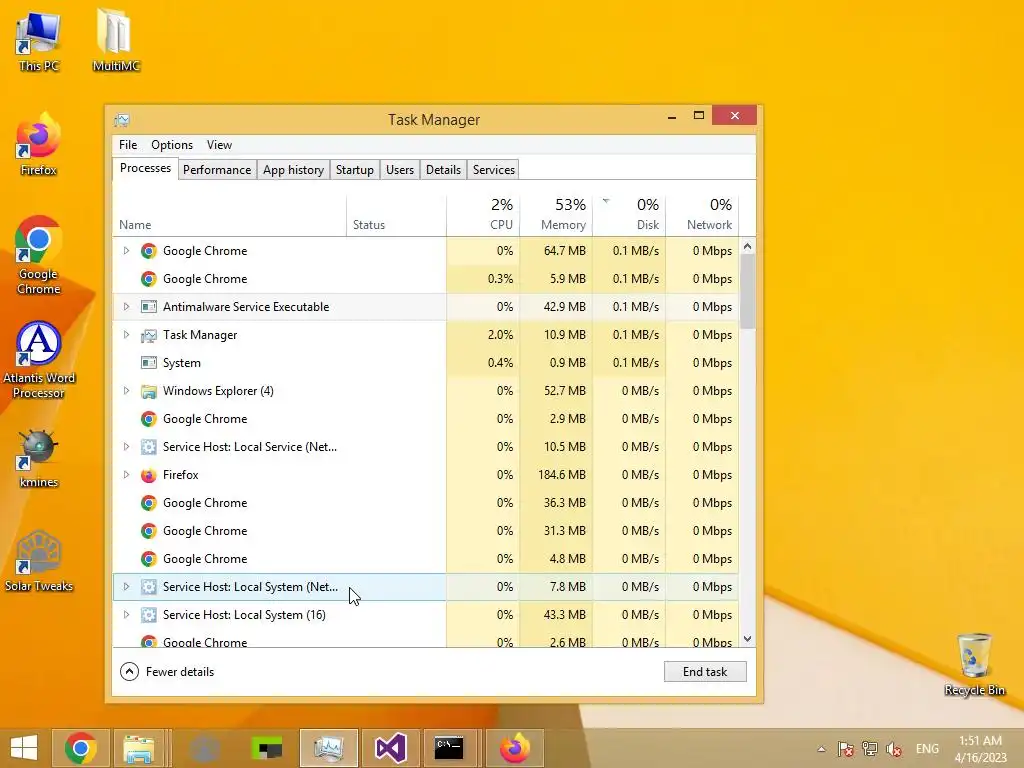Select Google Chrome process using 2.9 MB
The height and width of the screenshot is (768, 1024).
[426, 419]
